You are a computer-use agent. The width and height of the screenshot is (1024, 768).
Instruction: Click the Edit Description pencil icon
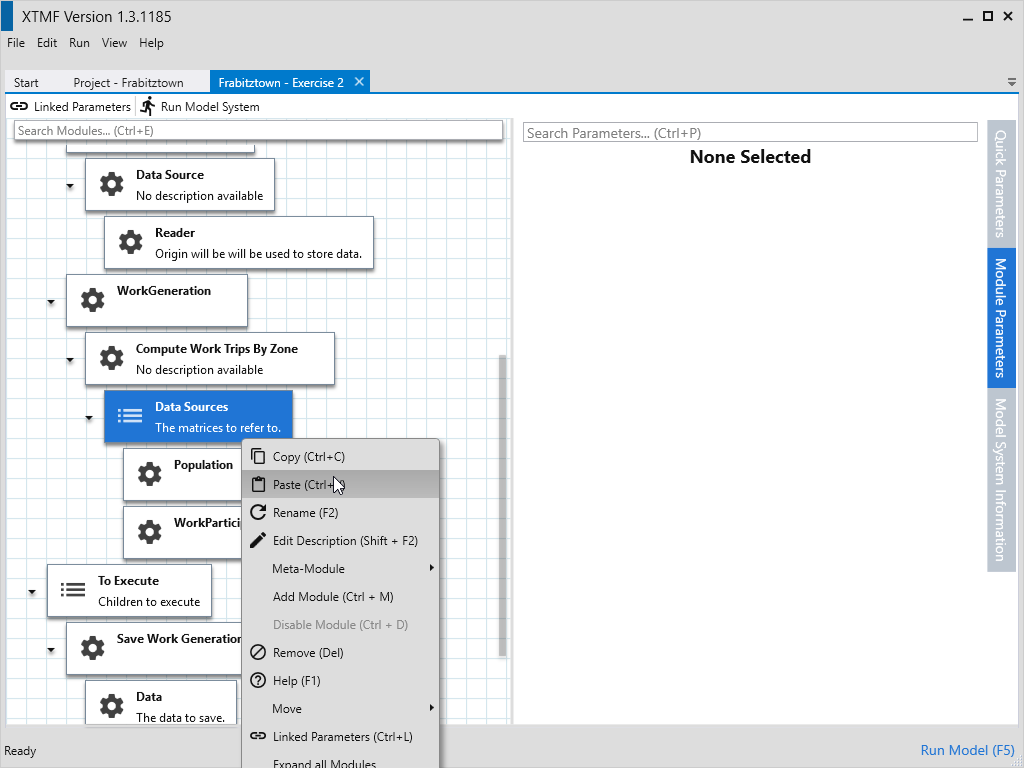click(x=257, y=540)
